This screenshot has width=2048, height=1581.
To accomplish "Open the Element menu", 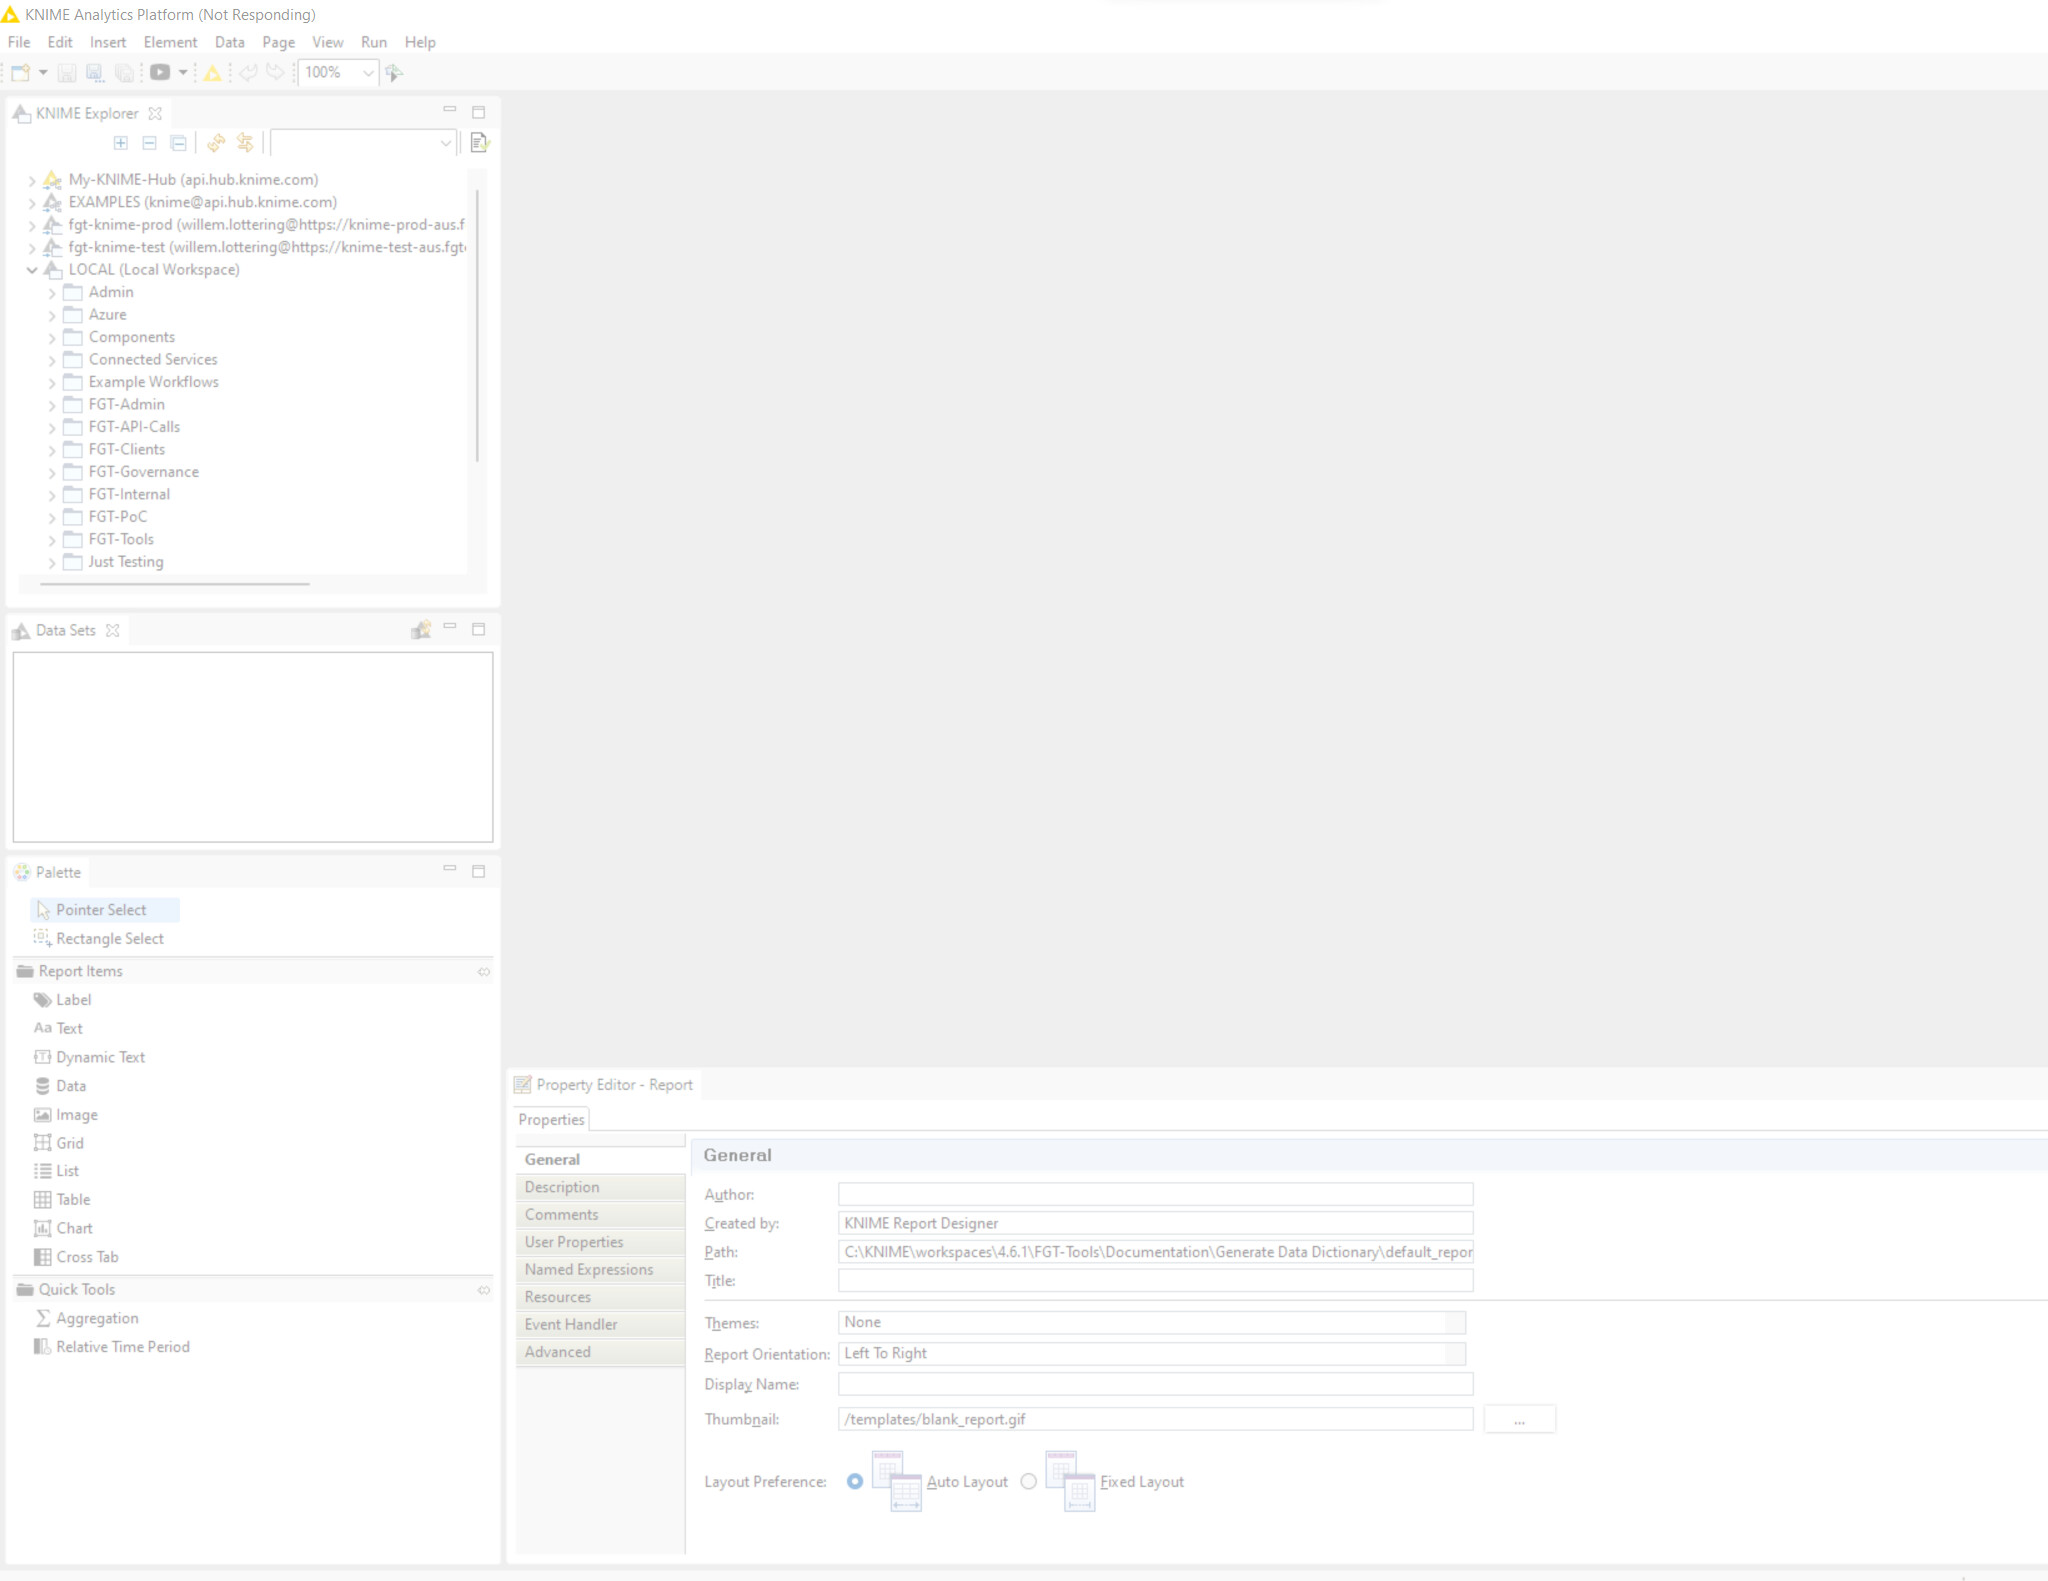I will 170,42.
